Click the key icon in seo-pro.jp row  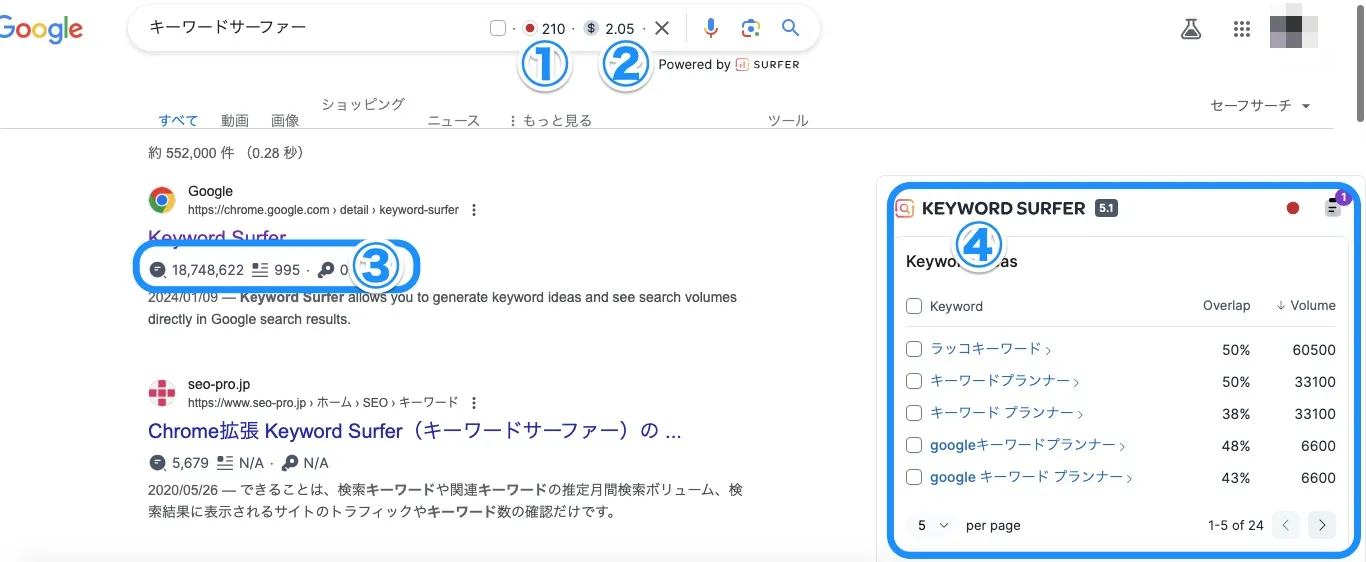(290, 463)
